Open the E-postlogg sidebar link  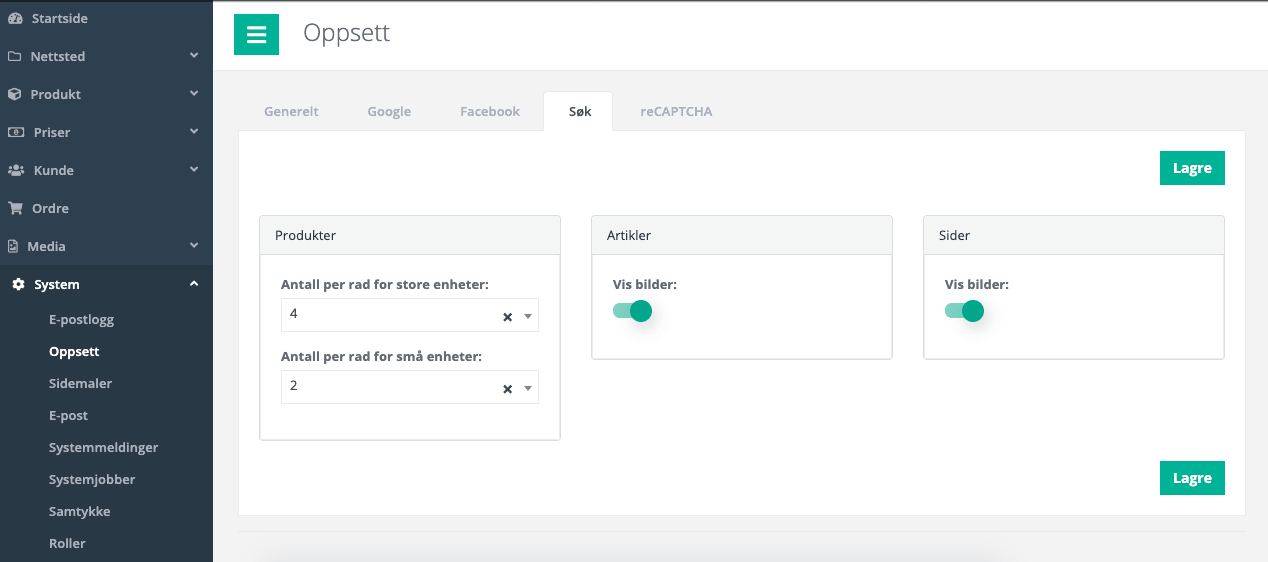[82, 320]
